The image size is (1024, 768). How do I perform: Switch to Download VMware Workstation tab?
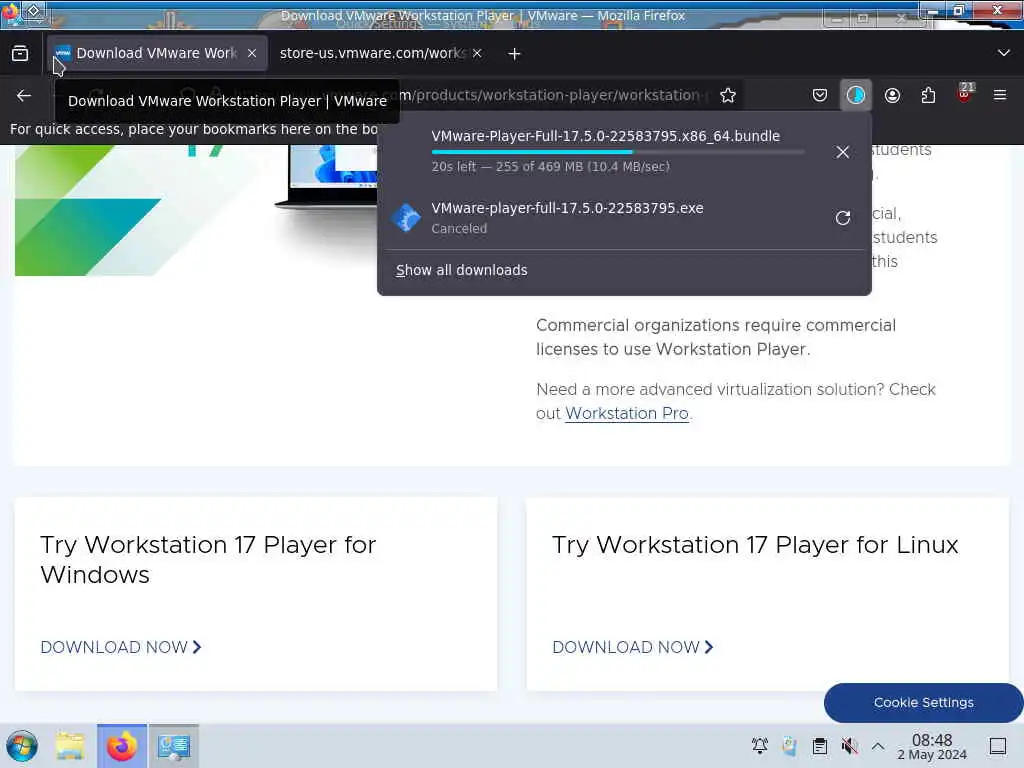(x=157, y=53)
